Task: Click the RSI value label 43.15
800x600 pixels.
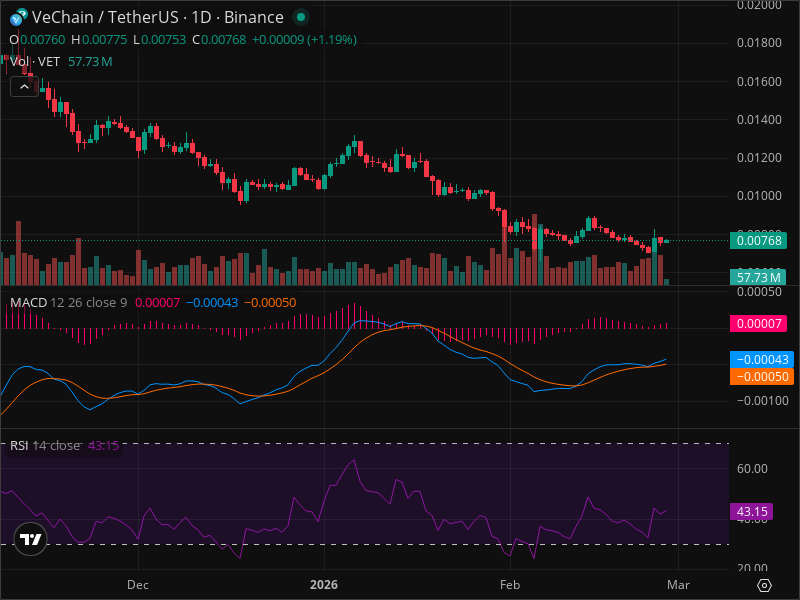Action: (x=752, y=511)
